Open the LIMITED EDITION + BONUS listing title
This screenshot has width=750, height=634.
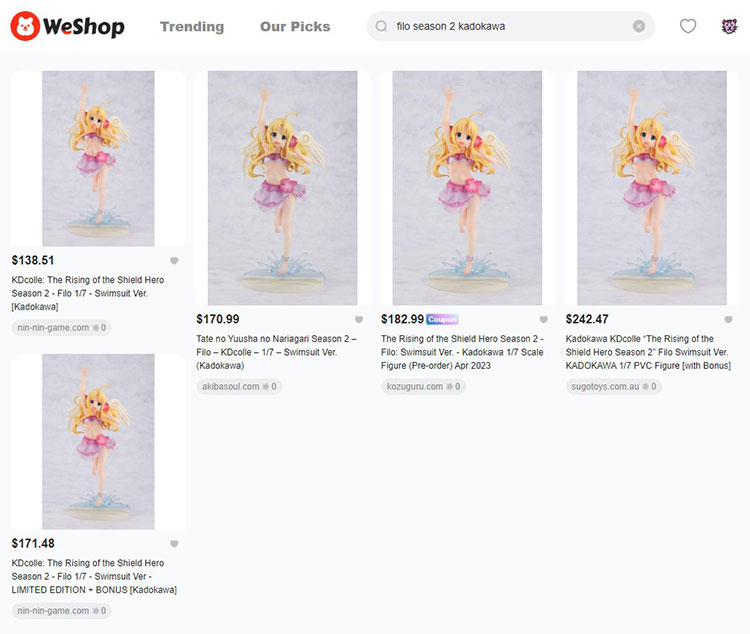[94, 576]
